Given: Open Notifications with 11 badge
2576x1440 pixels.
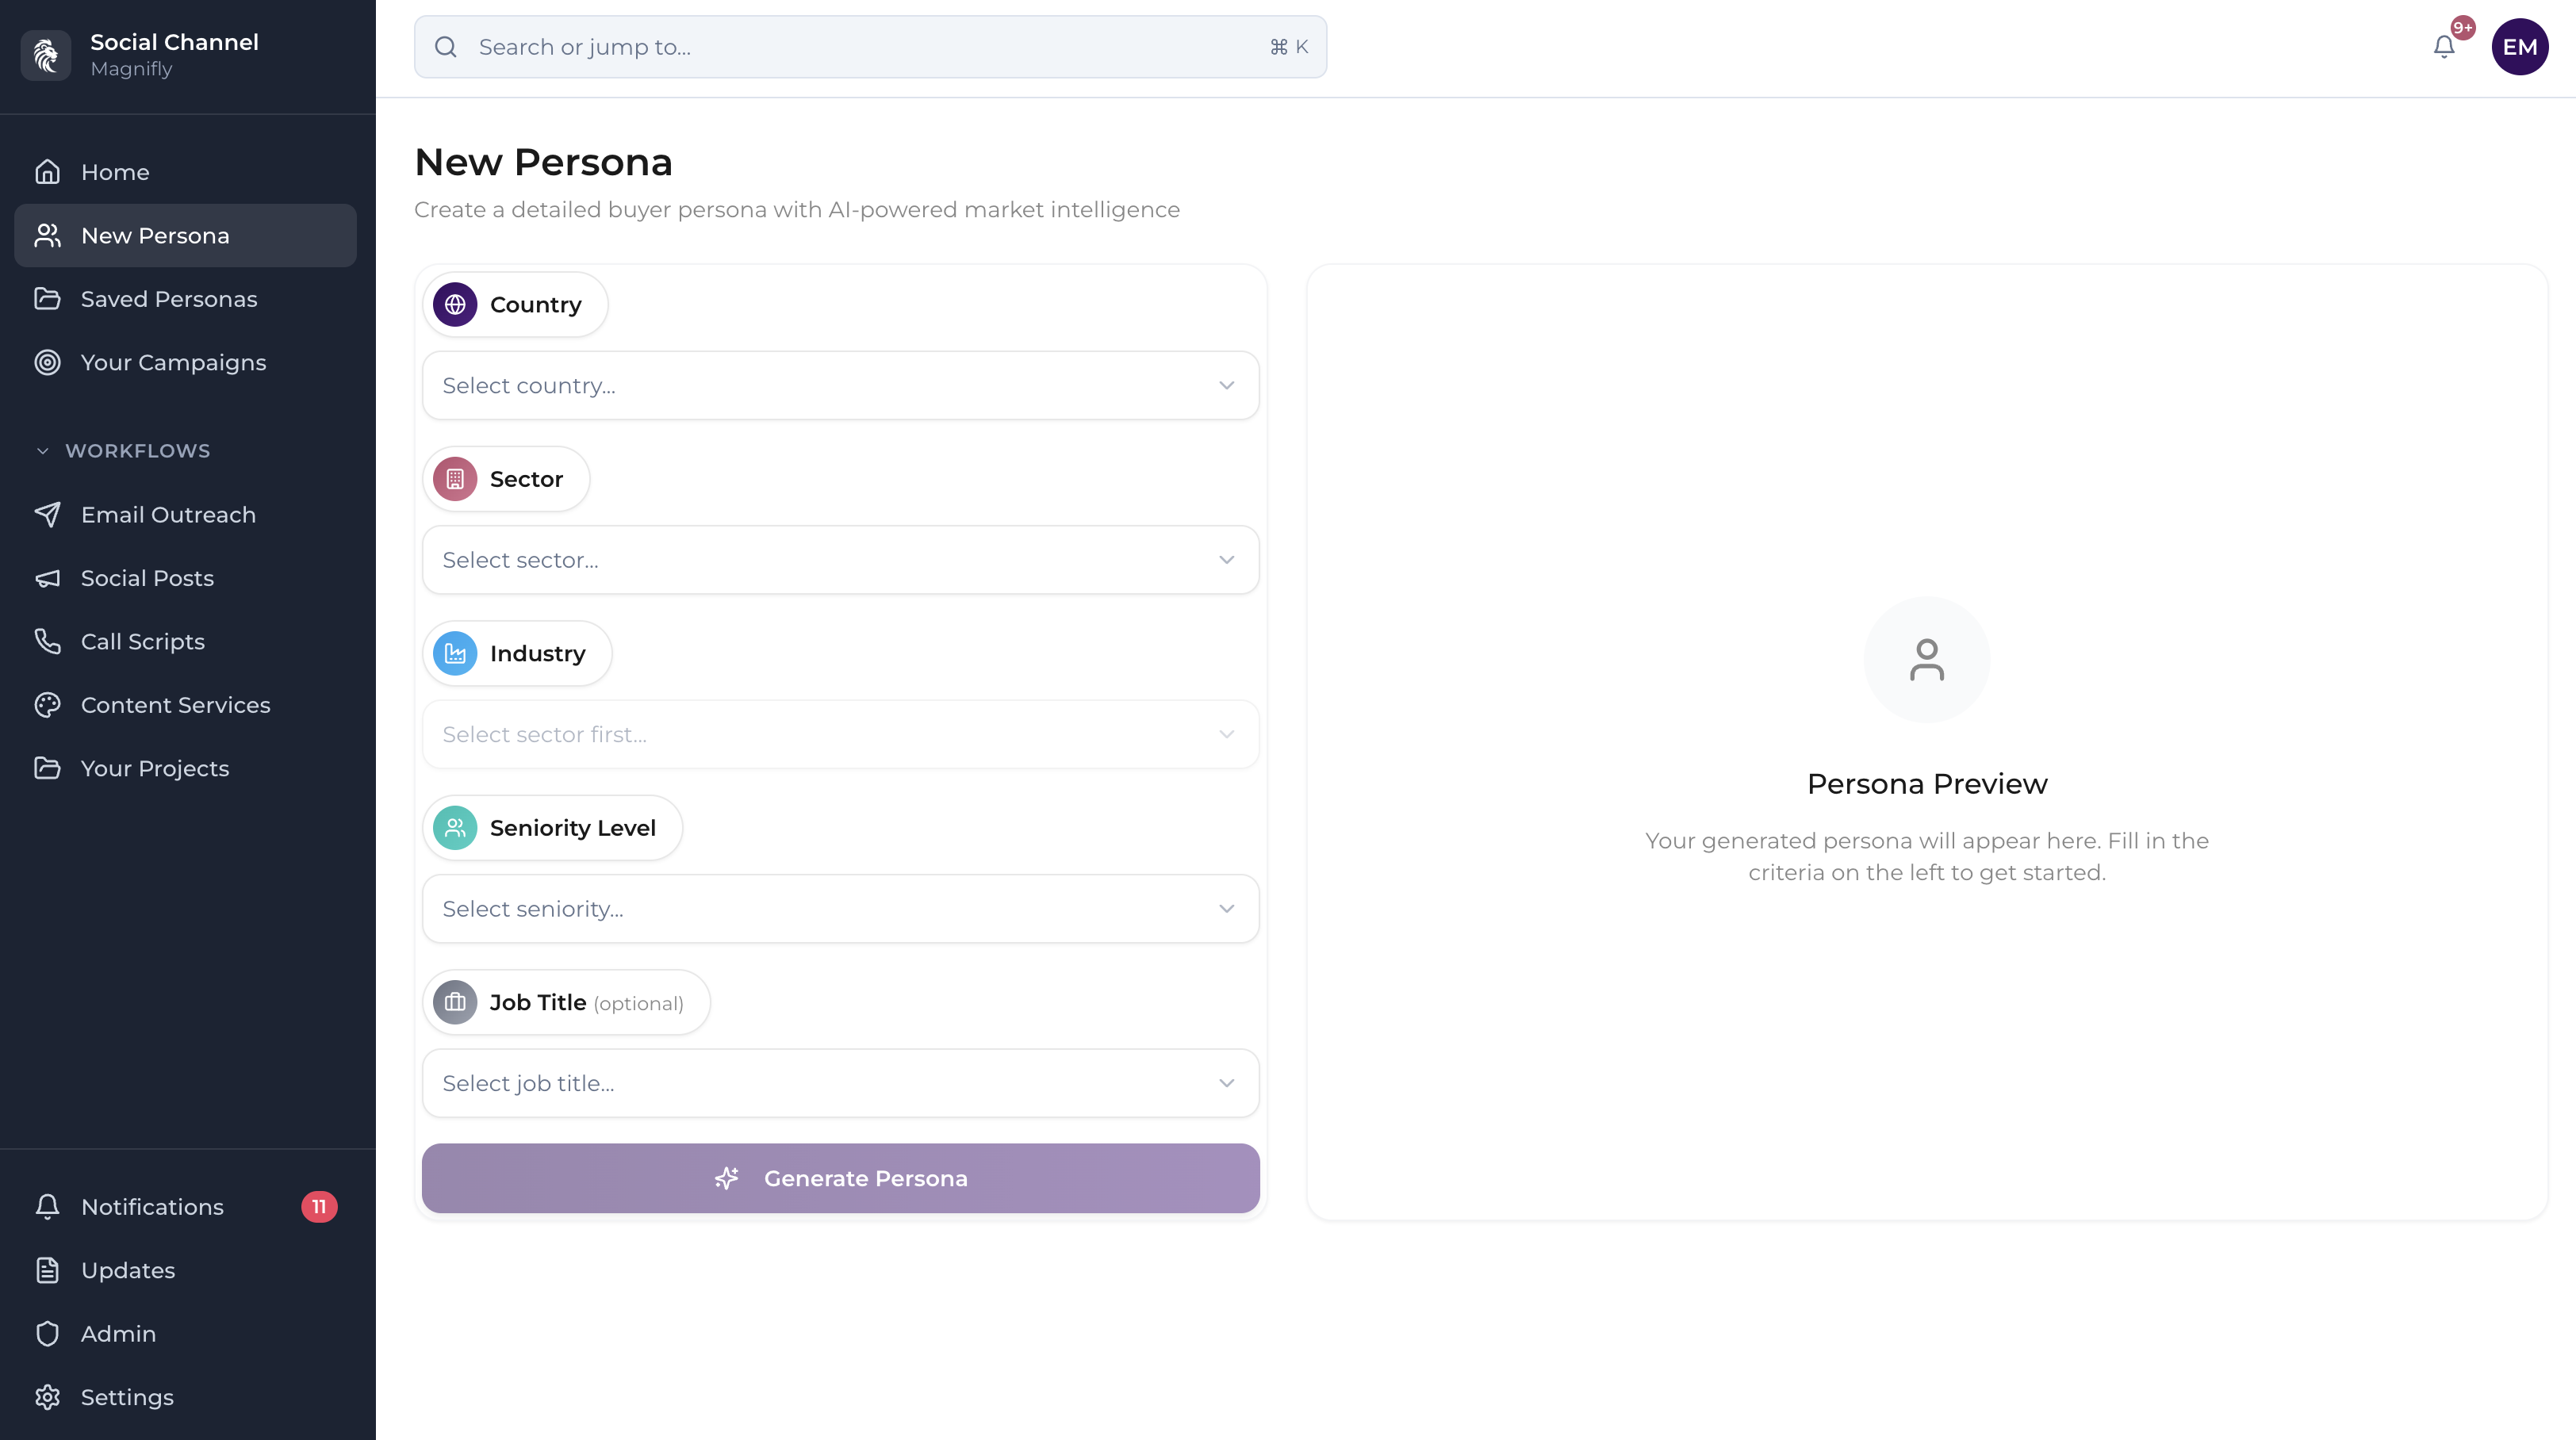Looking at the screenshot, I should tap(152, 1207).
